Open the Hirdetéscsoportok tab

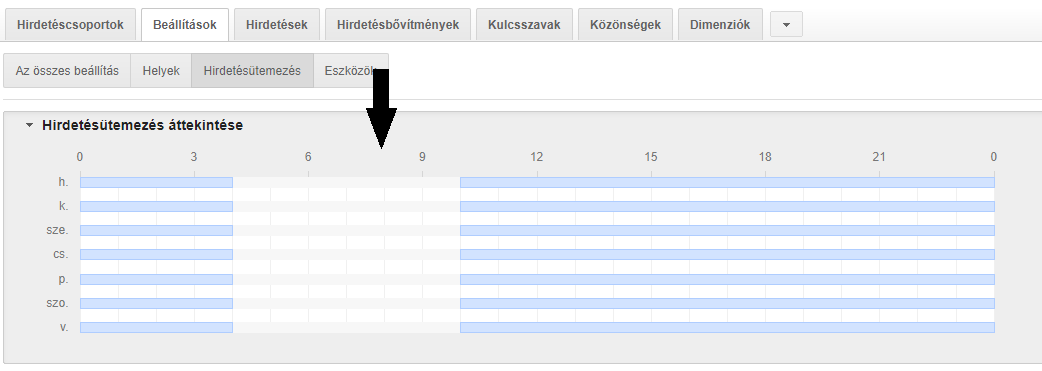coord(70,25)
